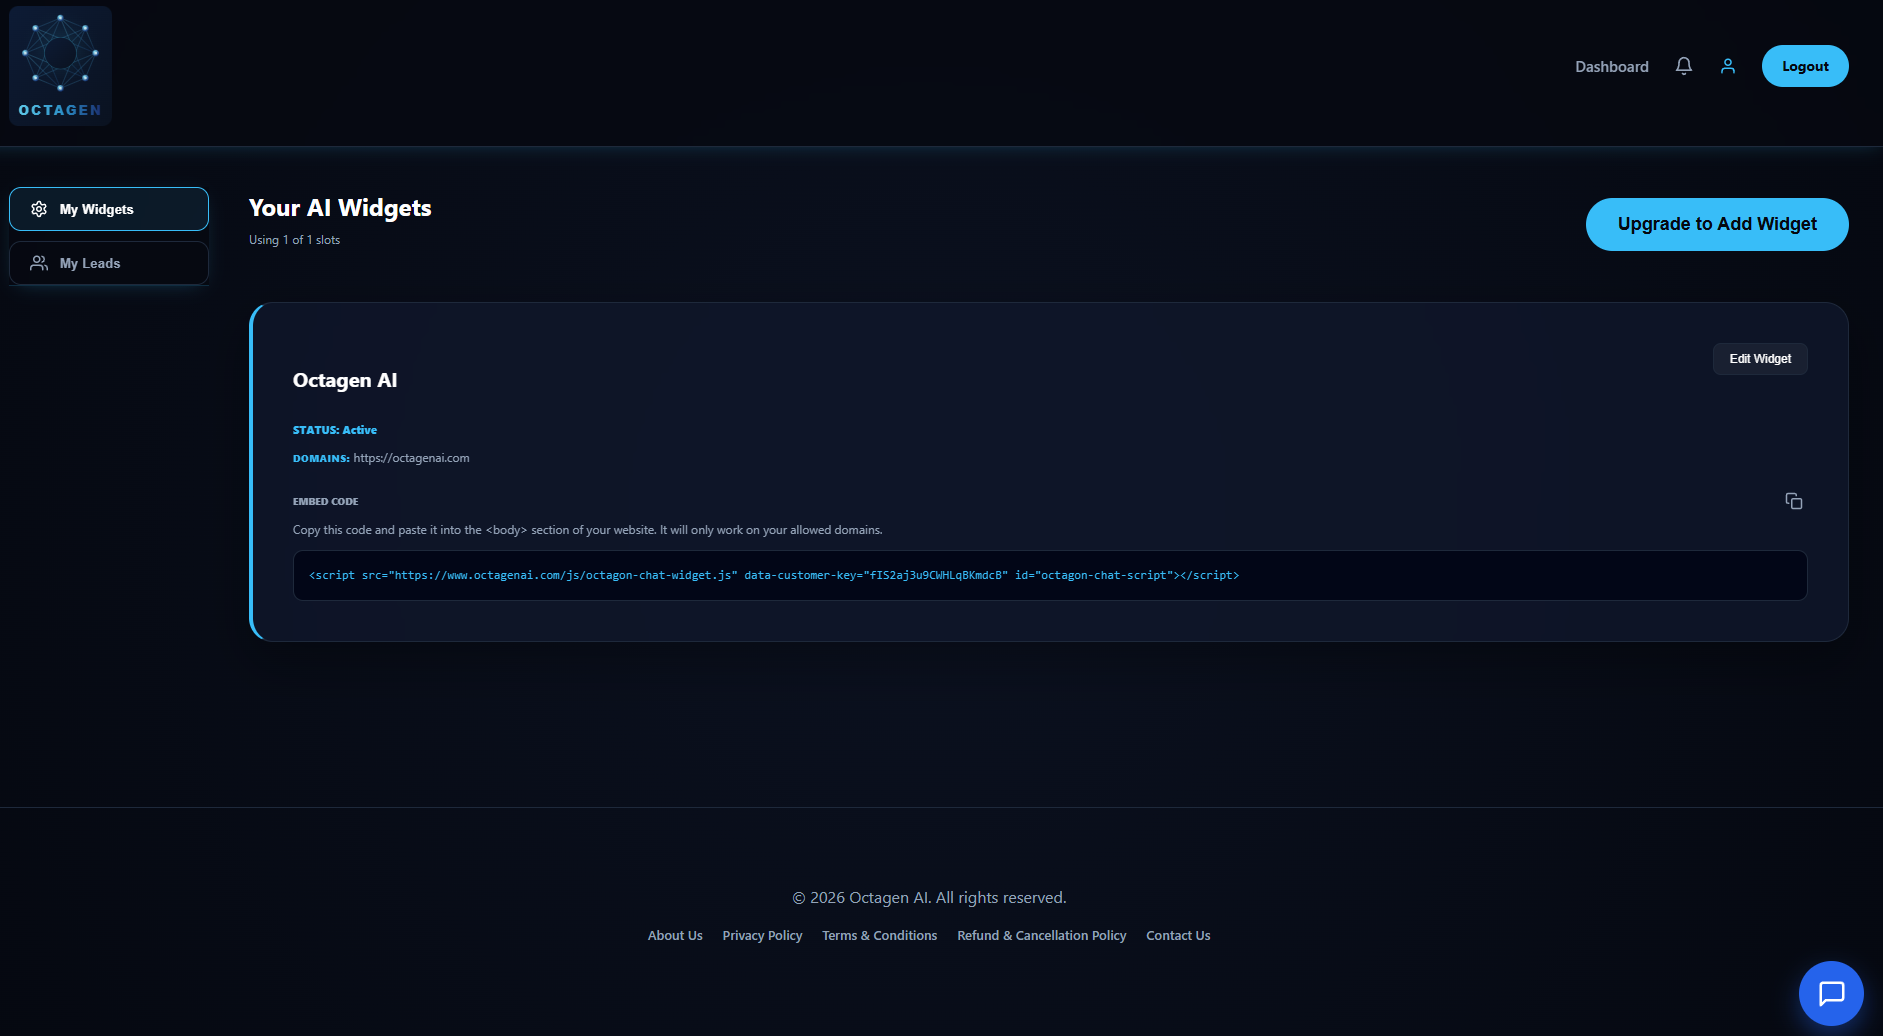Click the Your AI Widgets heading

tap(340, 208)
